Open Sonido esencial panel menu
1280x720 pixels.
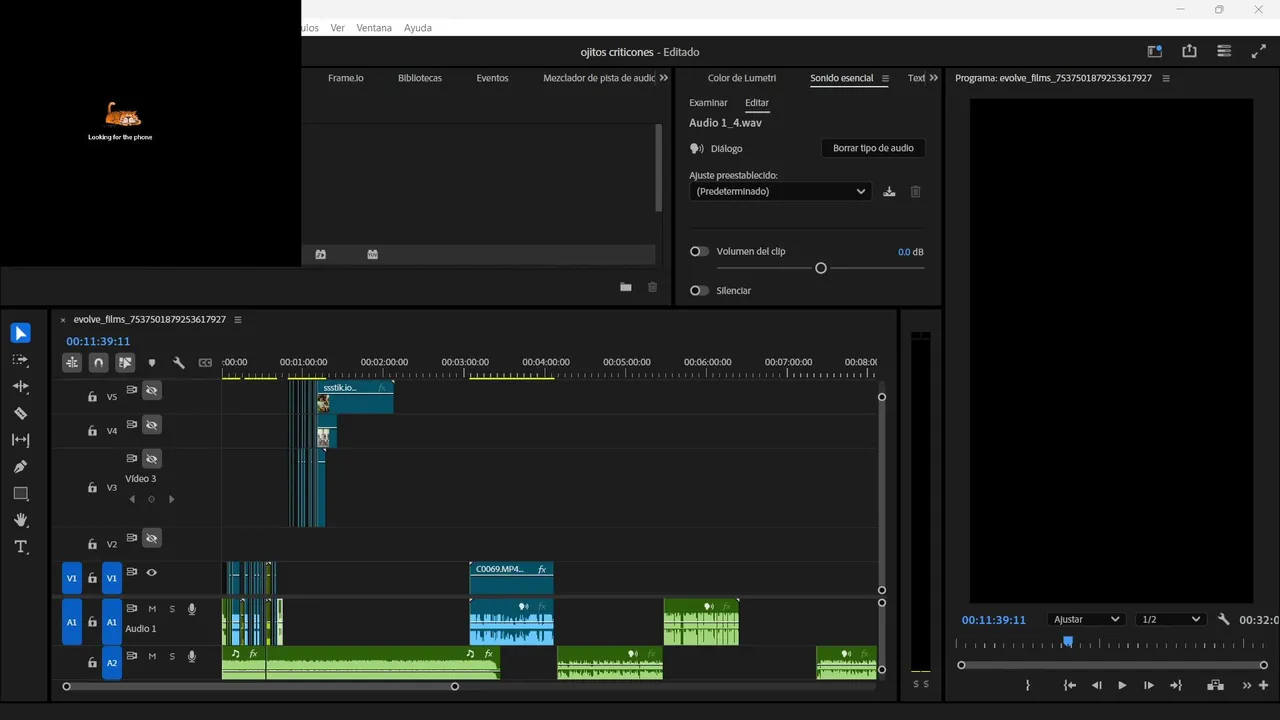[x=885, y=78]
